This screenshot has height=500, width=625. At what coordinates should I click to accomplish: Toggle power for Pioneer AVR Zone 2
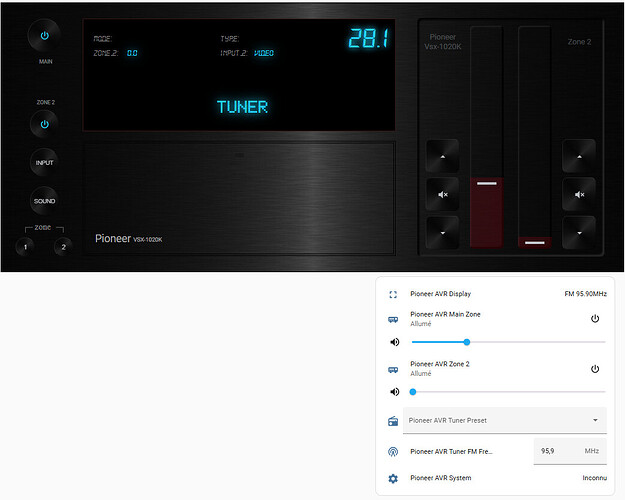click(x=595, y=369)
